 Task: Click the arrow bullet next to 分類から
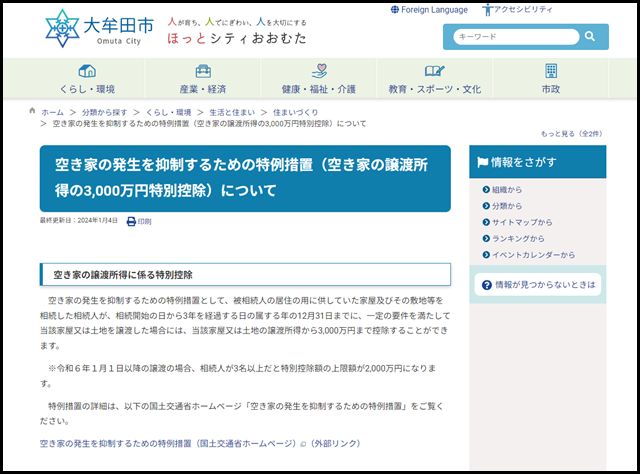pos(486,206)
